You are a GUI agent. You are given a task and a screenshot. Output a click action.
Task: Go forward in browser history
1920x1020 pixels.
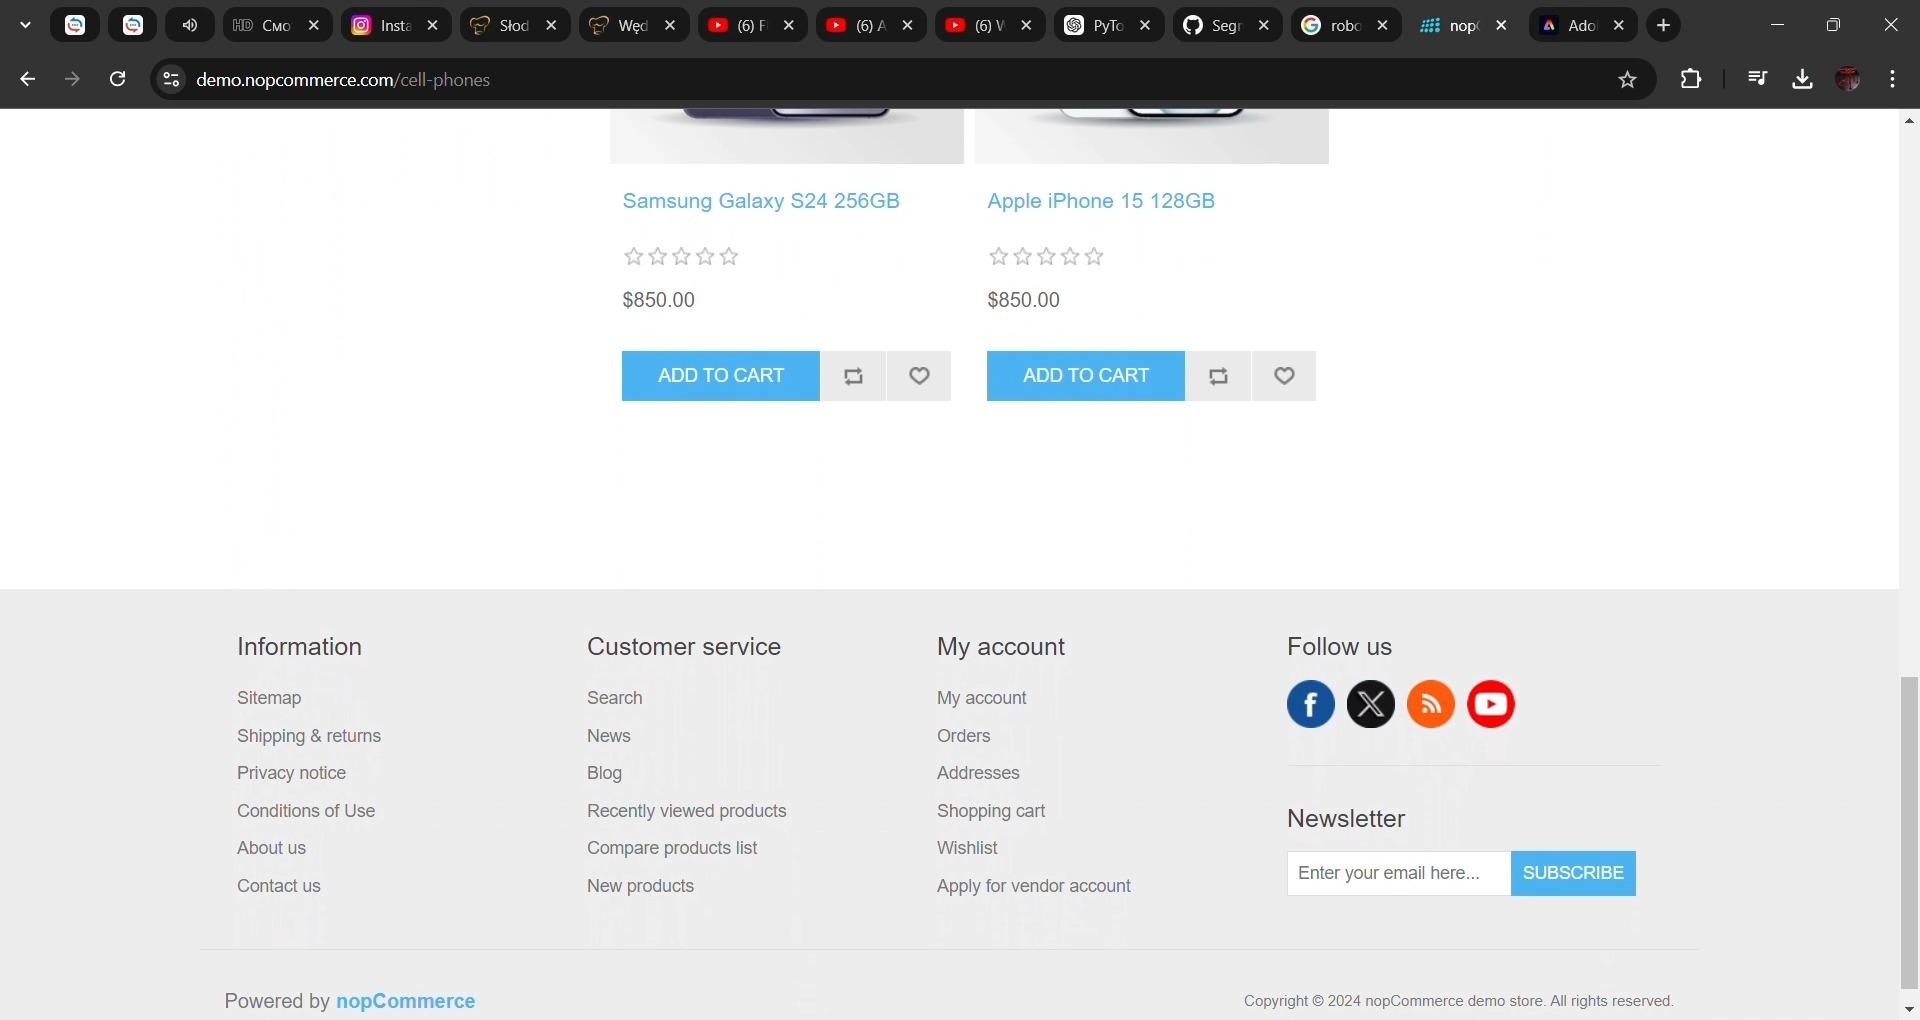click(72, 79)
